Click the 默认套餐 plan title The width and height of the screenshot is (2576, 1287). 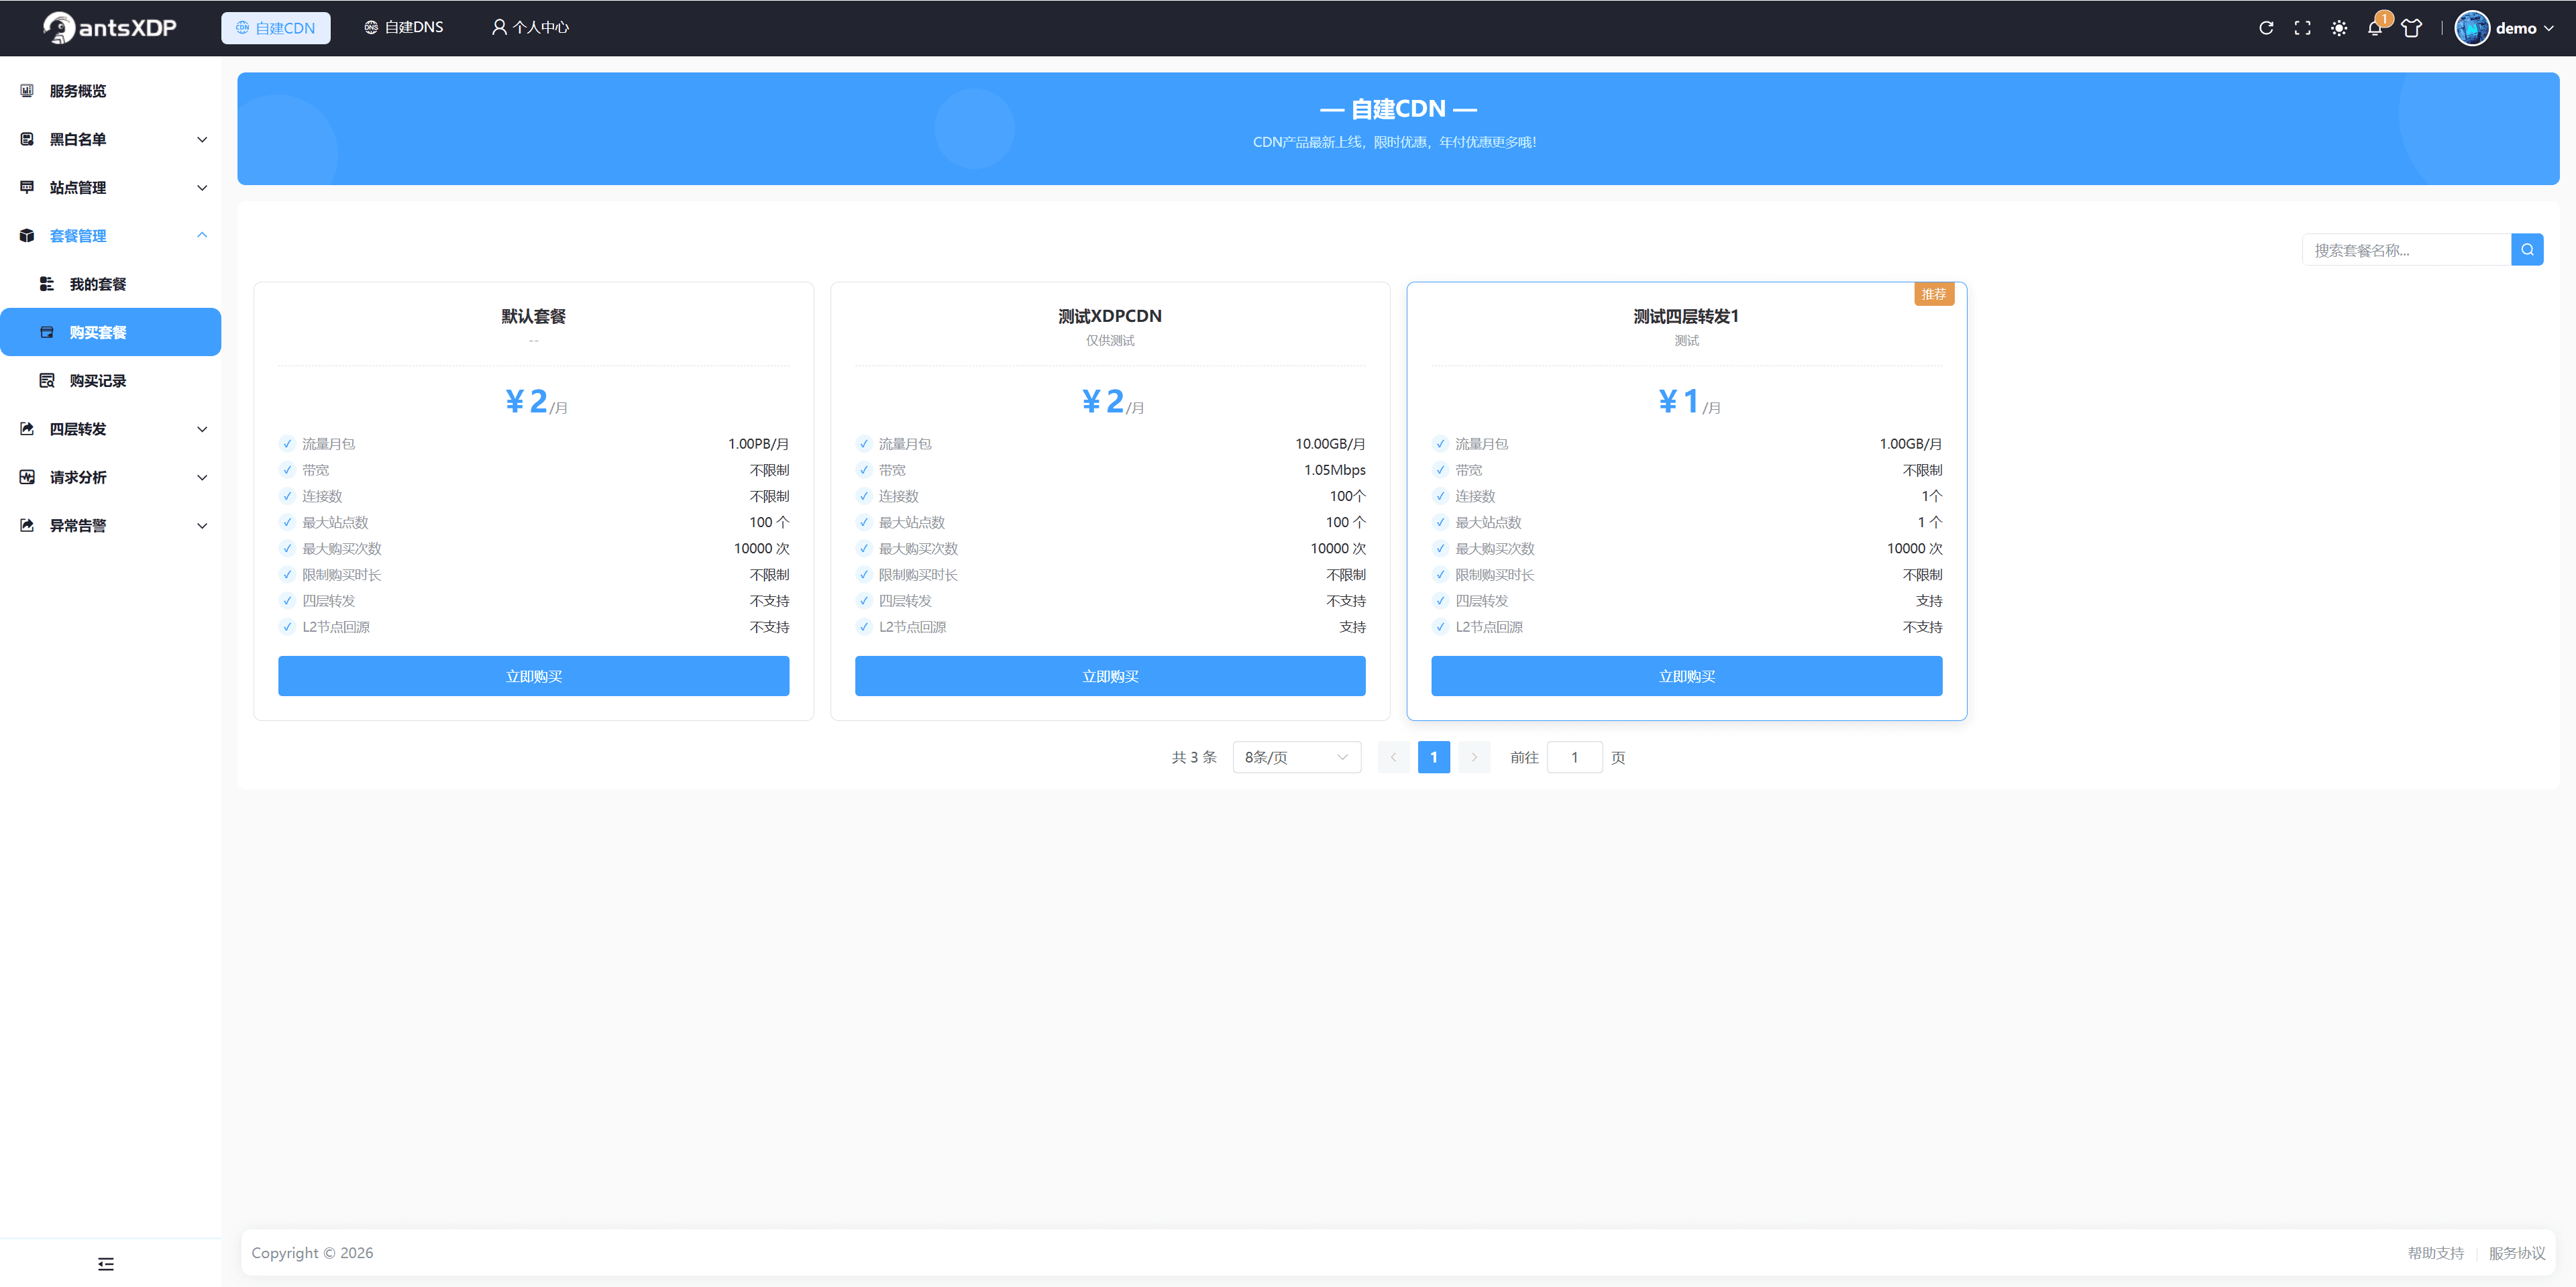[x=533, y=316]
